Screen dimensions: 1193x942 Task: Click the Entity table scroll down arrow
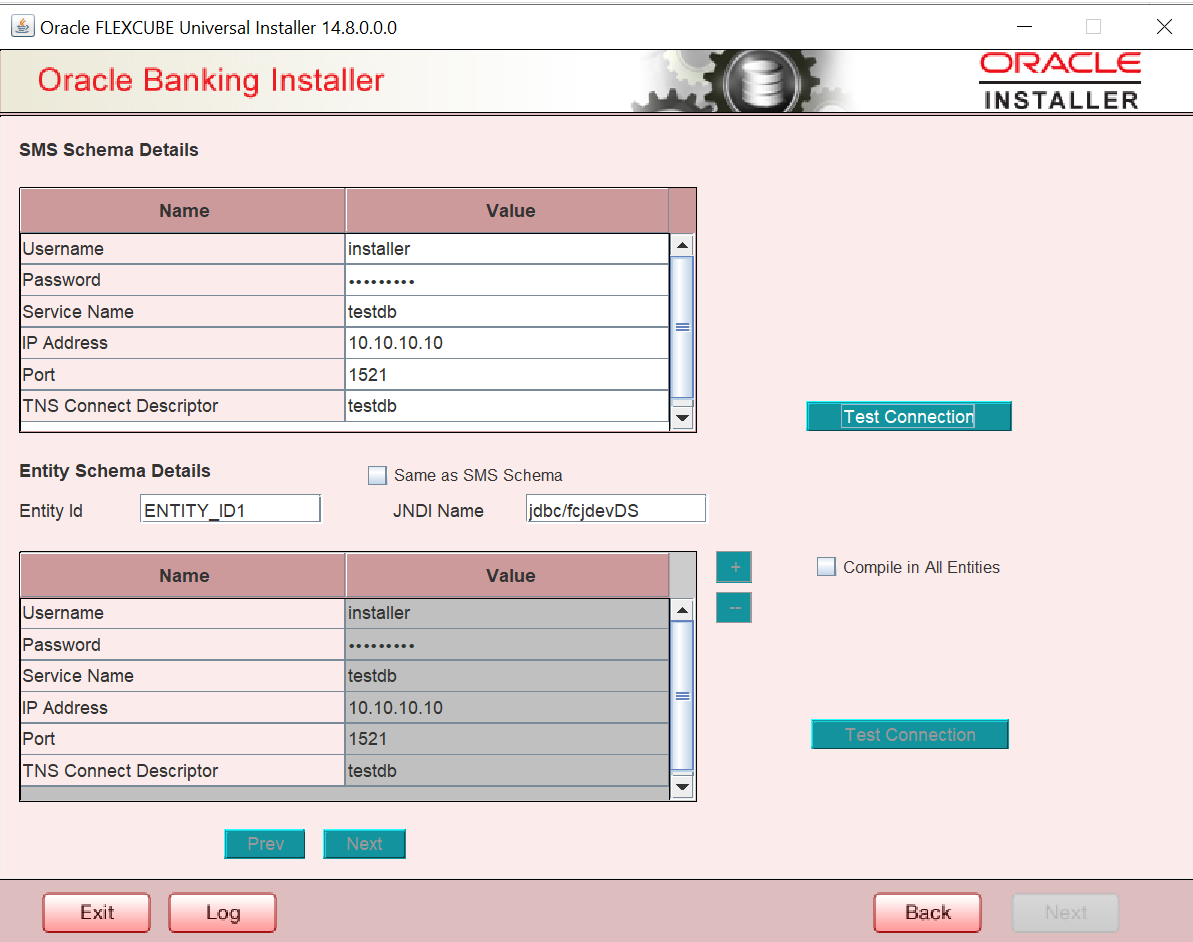[x=682, y=787]
